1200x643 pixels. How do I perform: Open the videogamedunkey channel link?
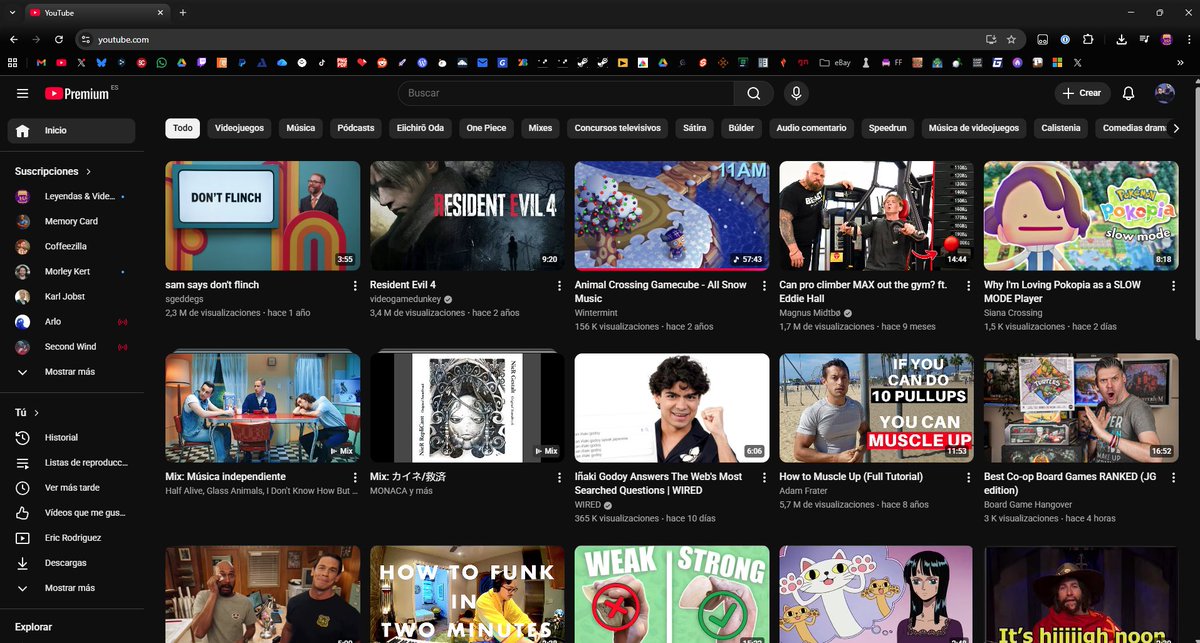tap(405, 299)
